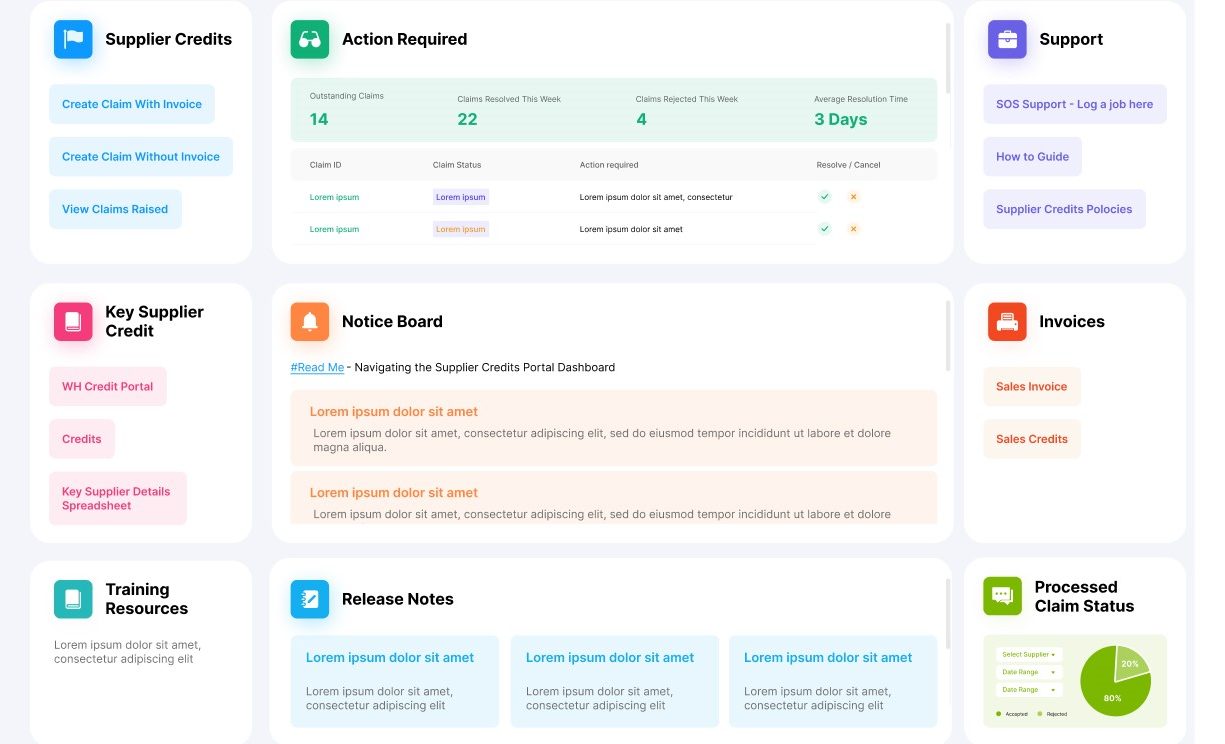Click the blue notepad Release Notes icon
1225x744 pixels.
coord(310,599)
